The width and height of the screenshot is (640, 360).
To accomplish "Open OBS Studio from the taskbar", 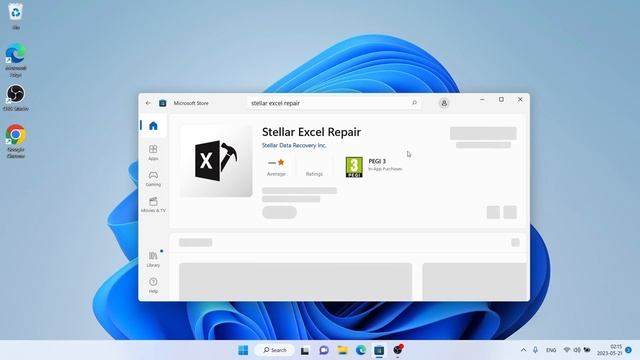I will [x=398, y=349].
